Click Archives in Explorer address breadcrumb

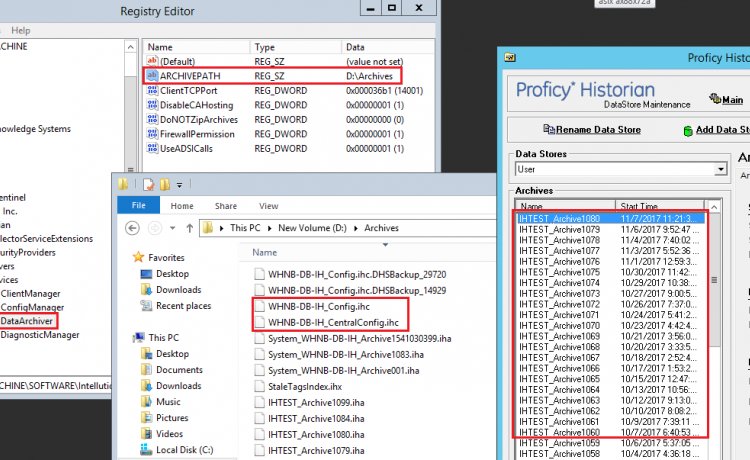click(381, 228)
